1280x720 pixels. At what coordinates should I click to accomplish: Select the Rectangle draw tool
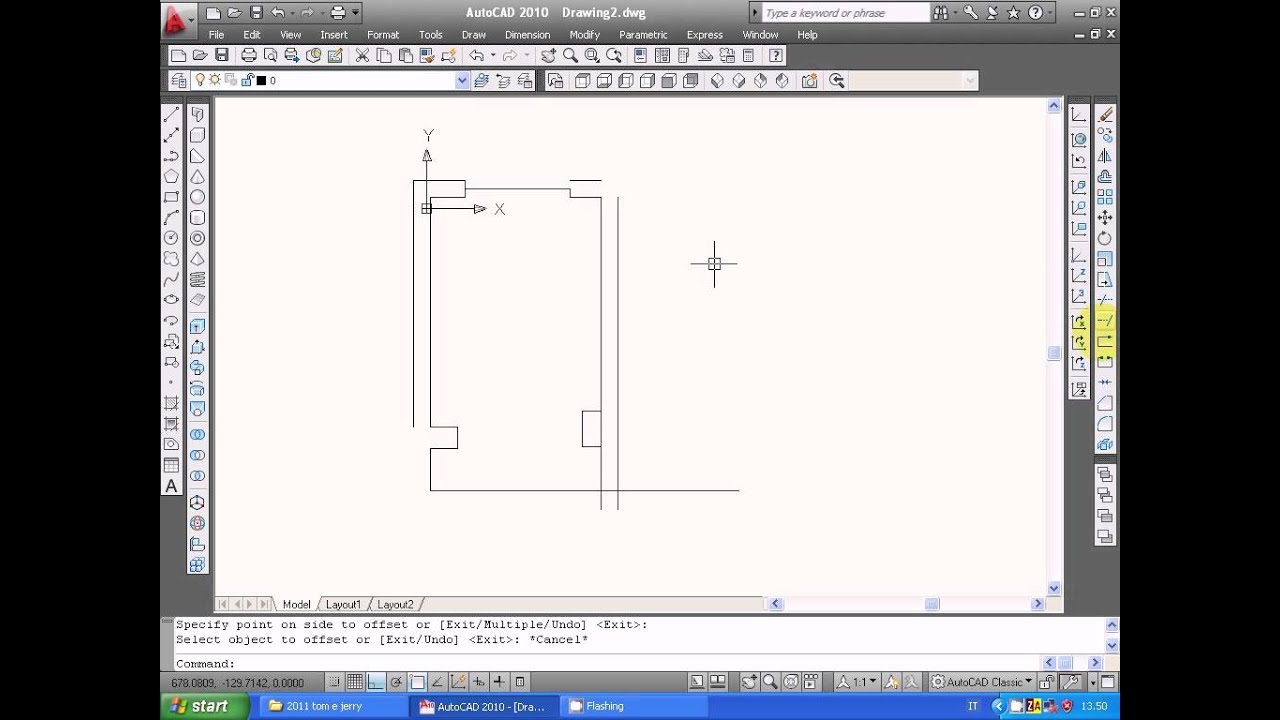171,197
